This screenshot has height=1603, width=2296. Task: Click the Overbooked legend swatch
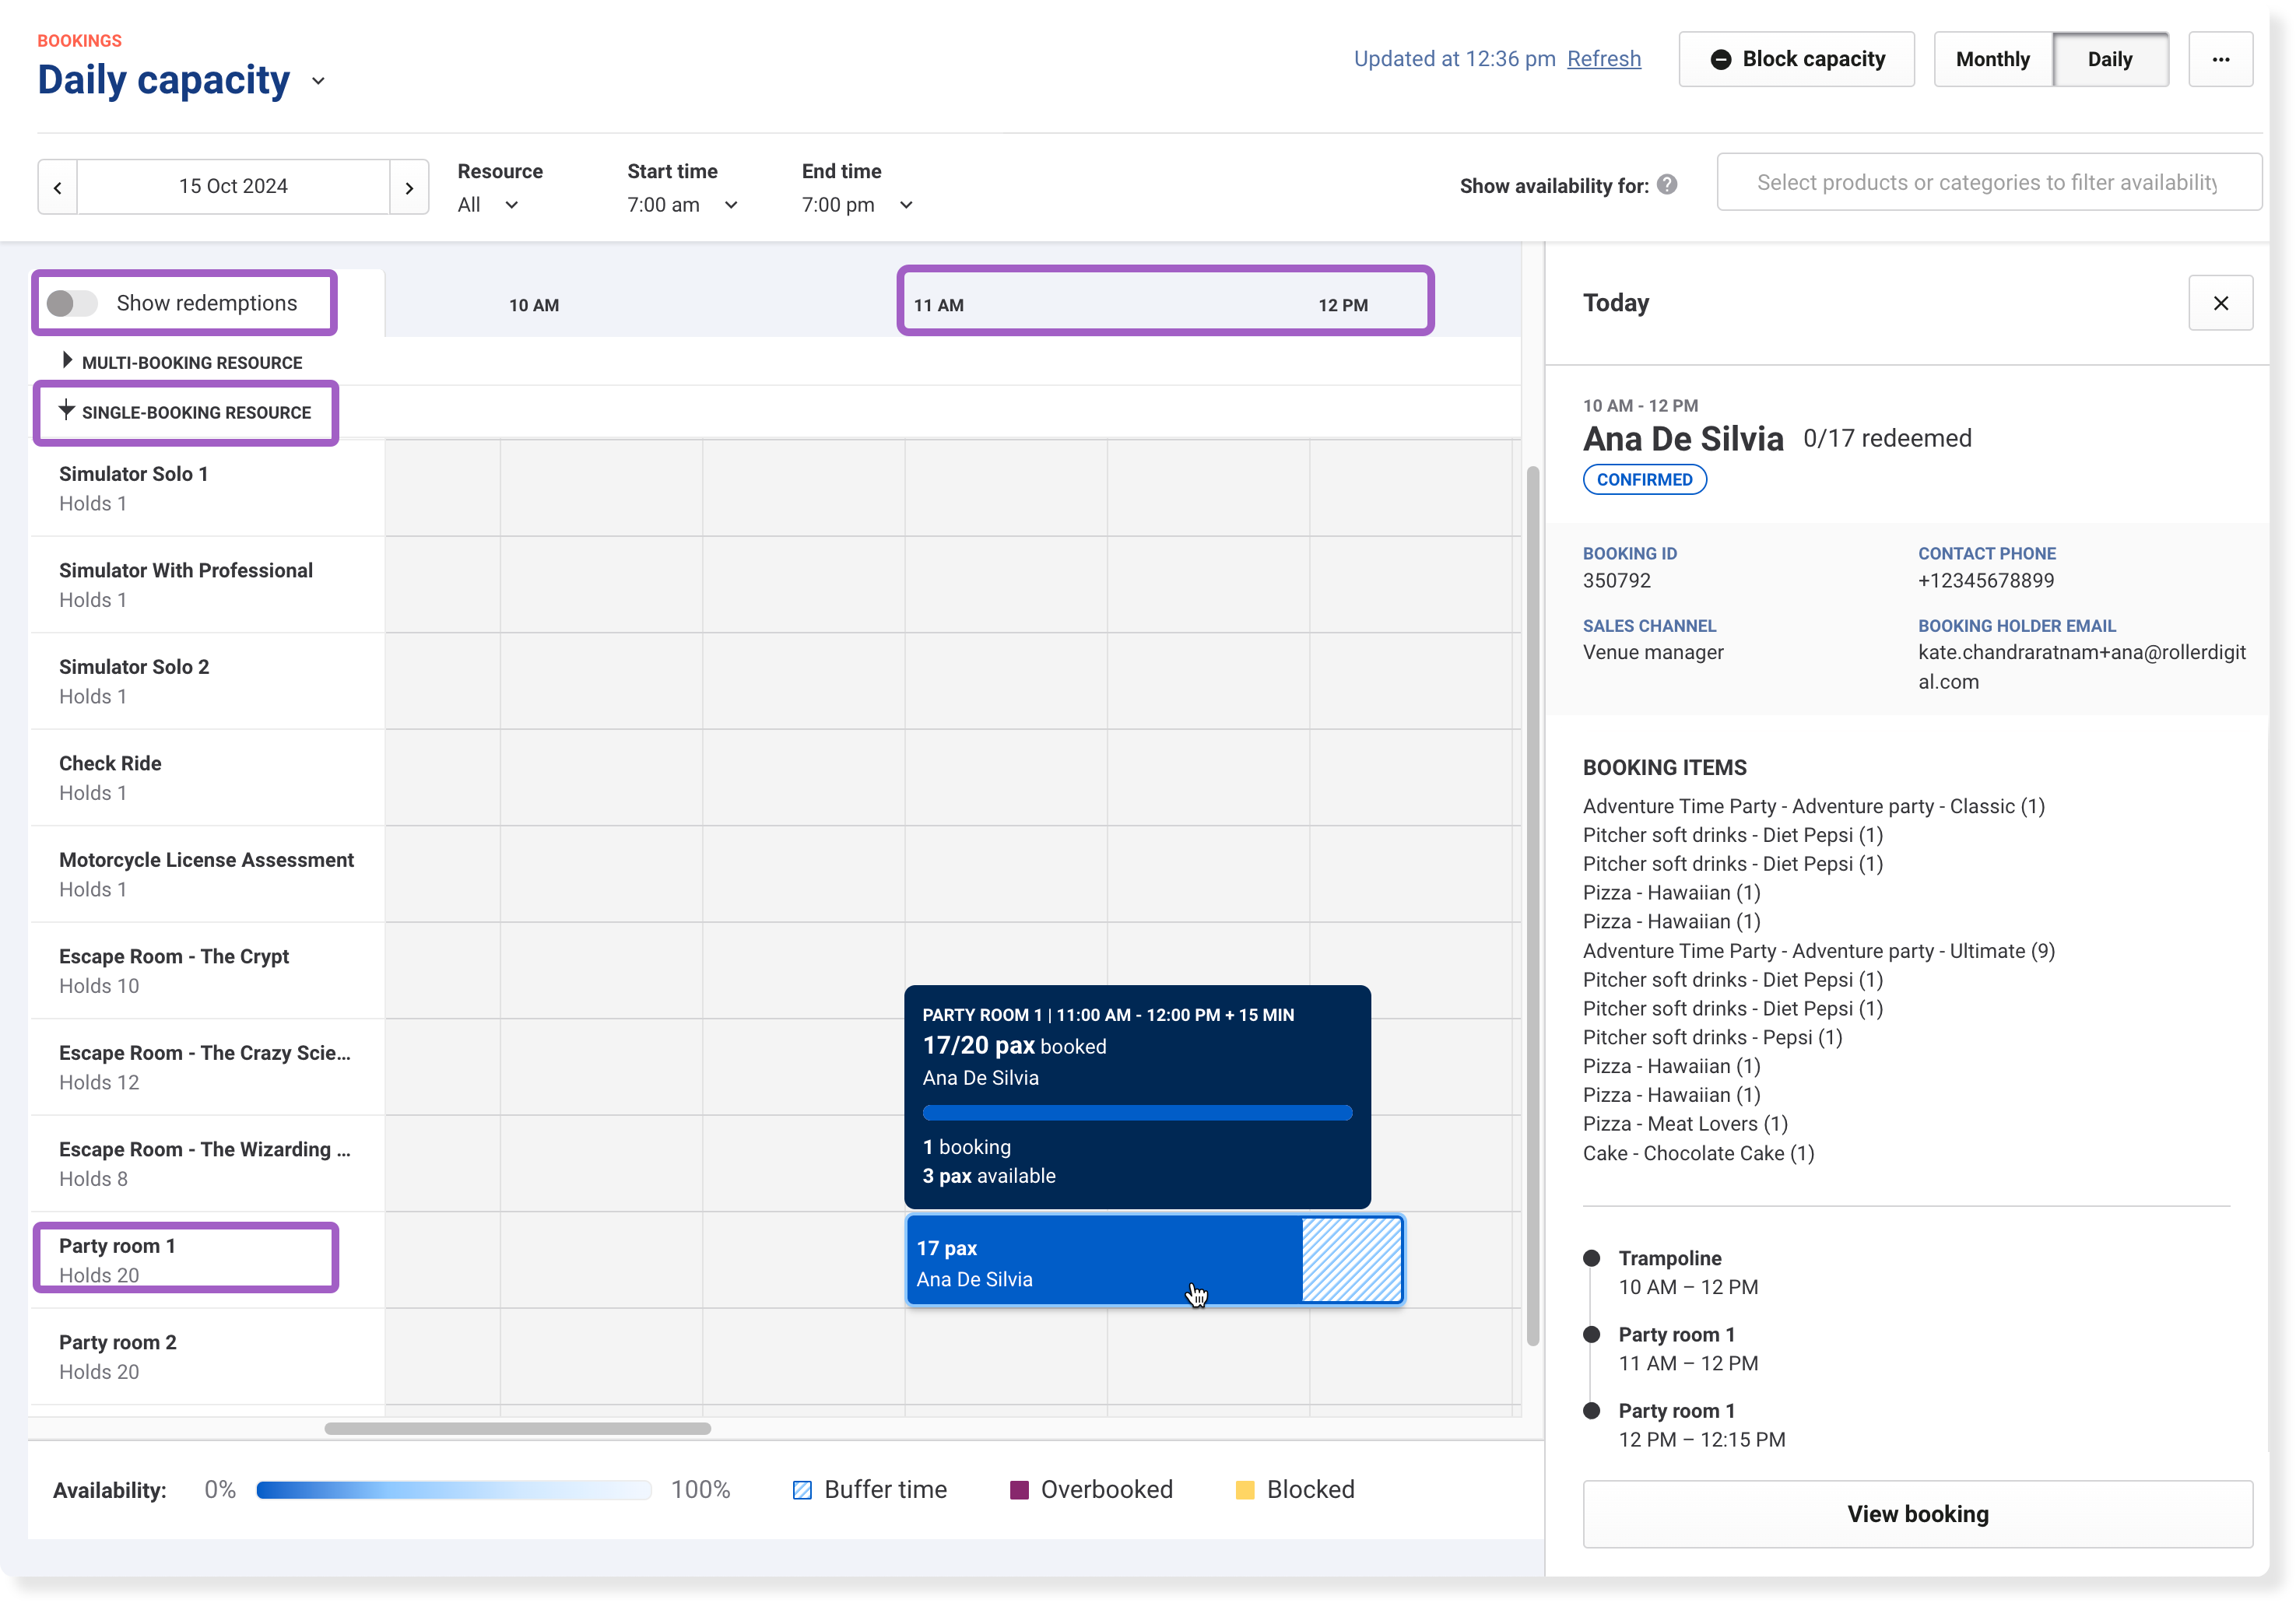point(1019,1490)
